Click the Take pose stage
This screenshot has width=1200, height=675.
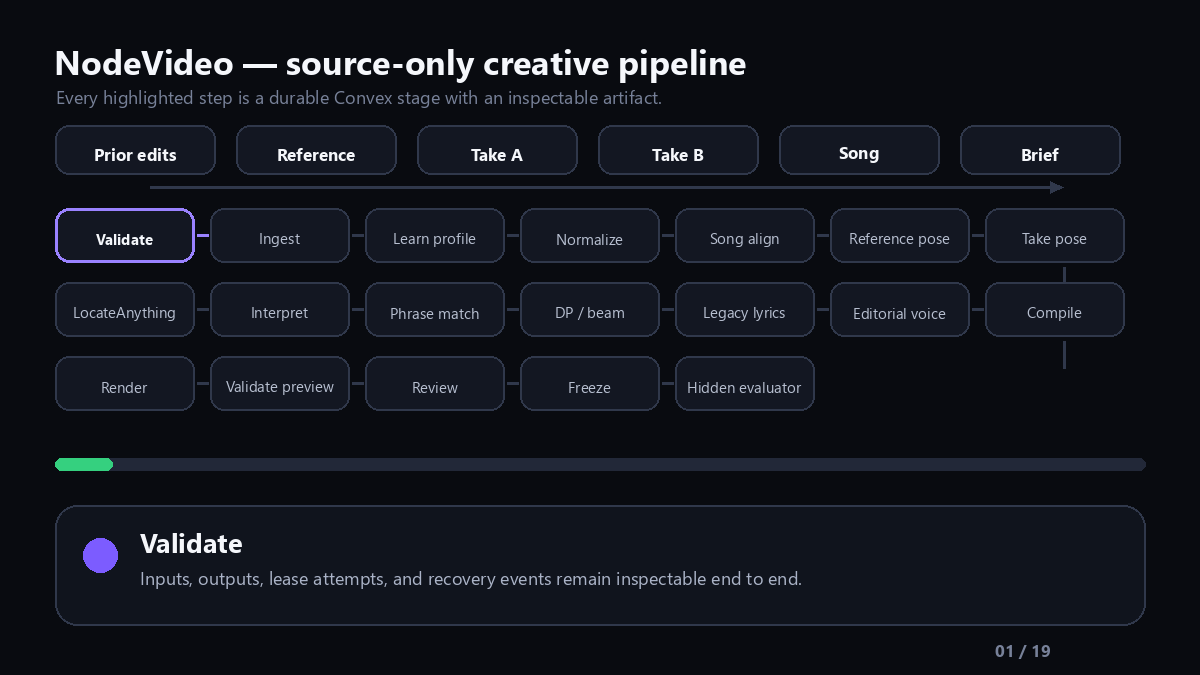(1055, 236)
